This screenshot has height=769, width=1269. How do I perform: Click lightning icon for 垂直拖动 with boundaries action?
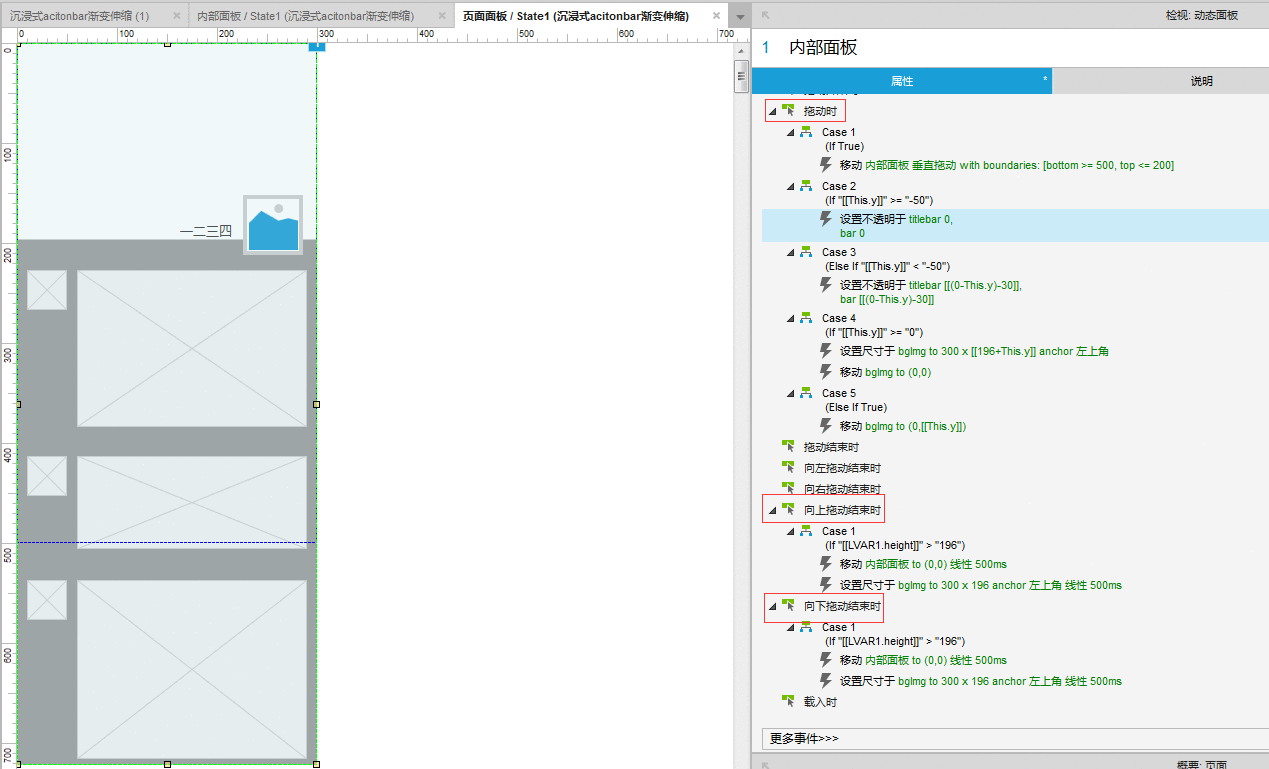[x=826, y=164]
